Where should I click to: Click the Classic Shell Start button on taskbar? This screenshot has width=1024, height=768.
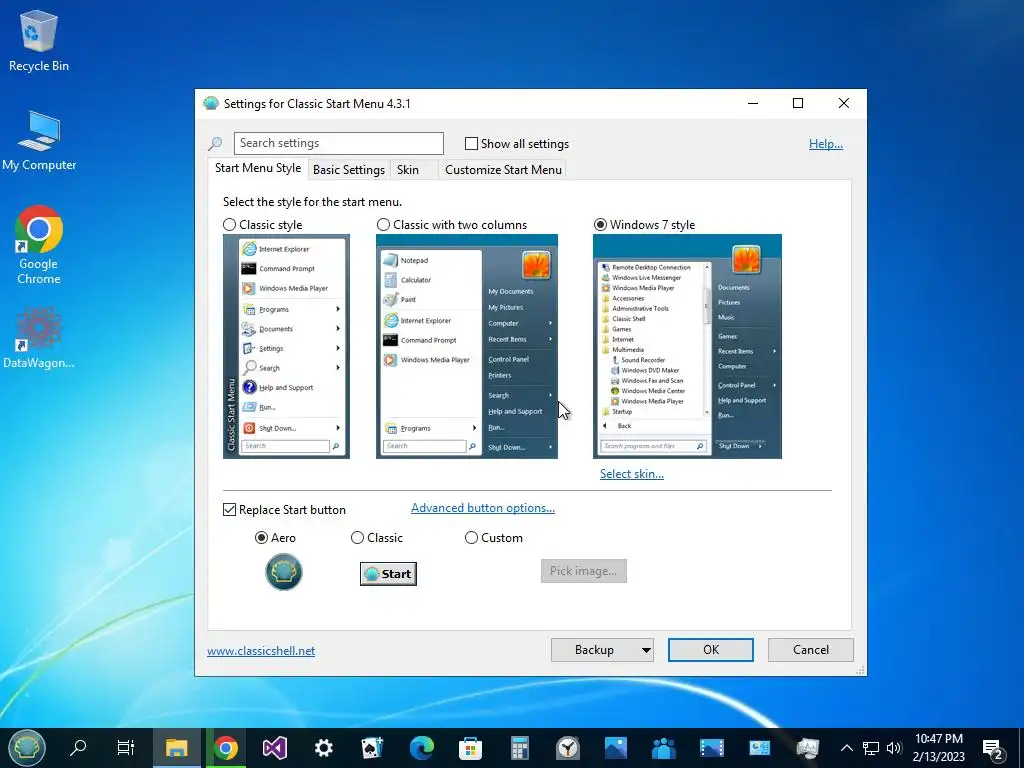[26, 747]
